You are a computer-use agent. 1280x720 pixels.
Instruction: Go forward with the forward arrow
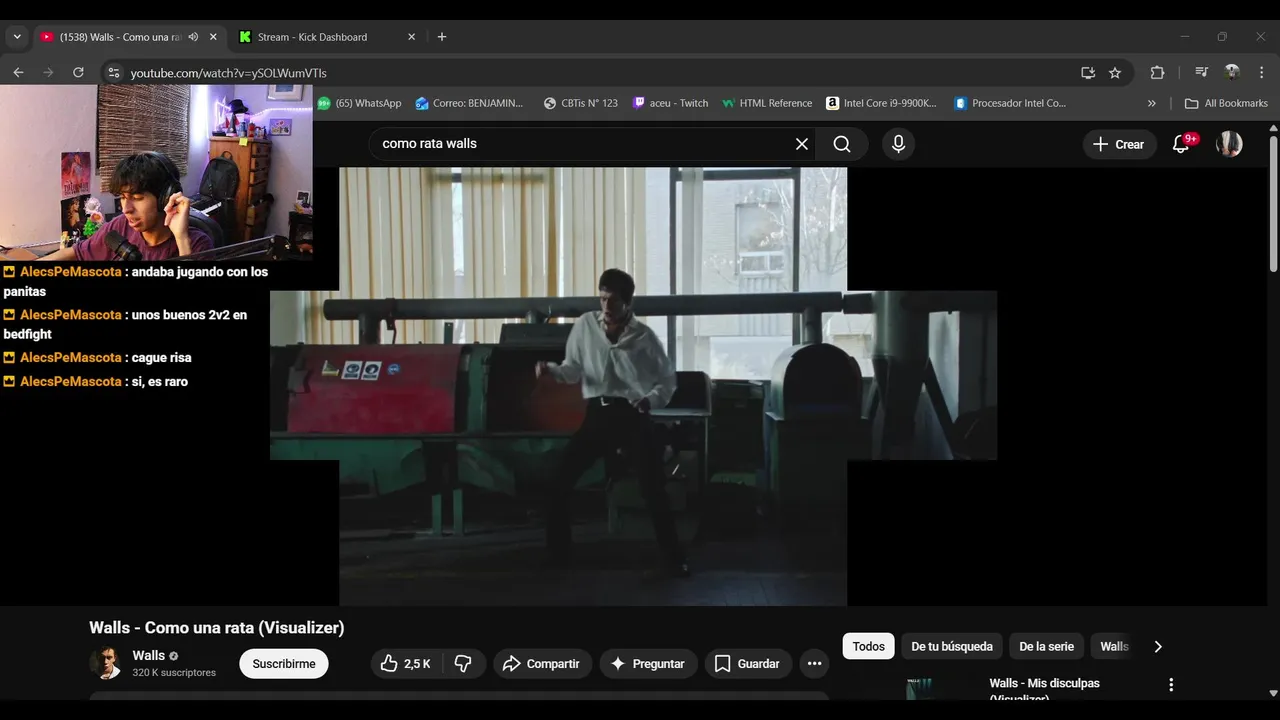click(48, 73)
